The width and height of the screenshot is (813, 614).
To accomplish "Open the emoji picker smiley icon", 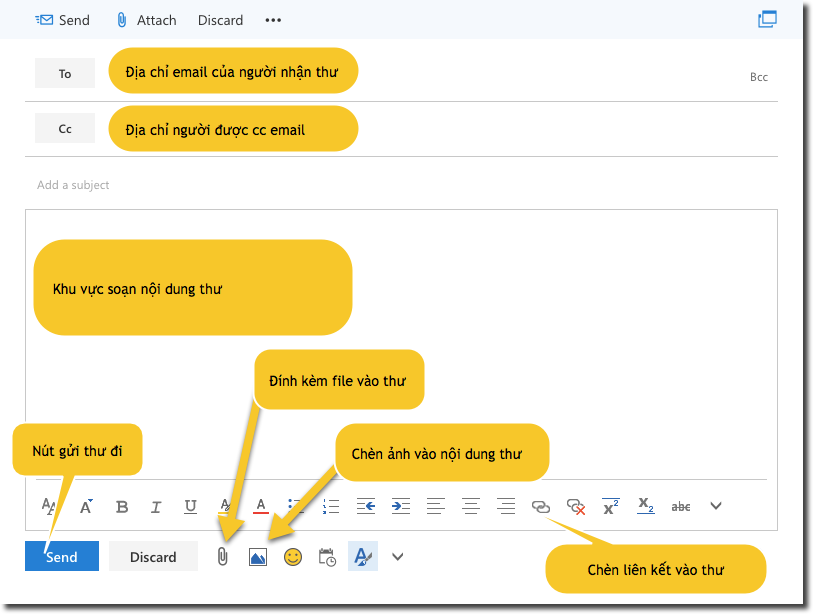I will 293,557.
